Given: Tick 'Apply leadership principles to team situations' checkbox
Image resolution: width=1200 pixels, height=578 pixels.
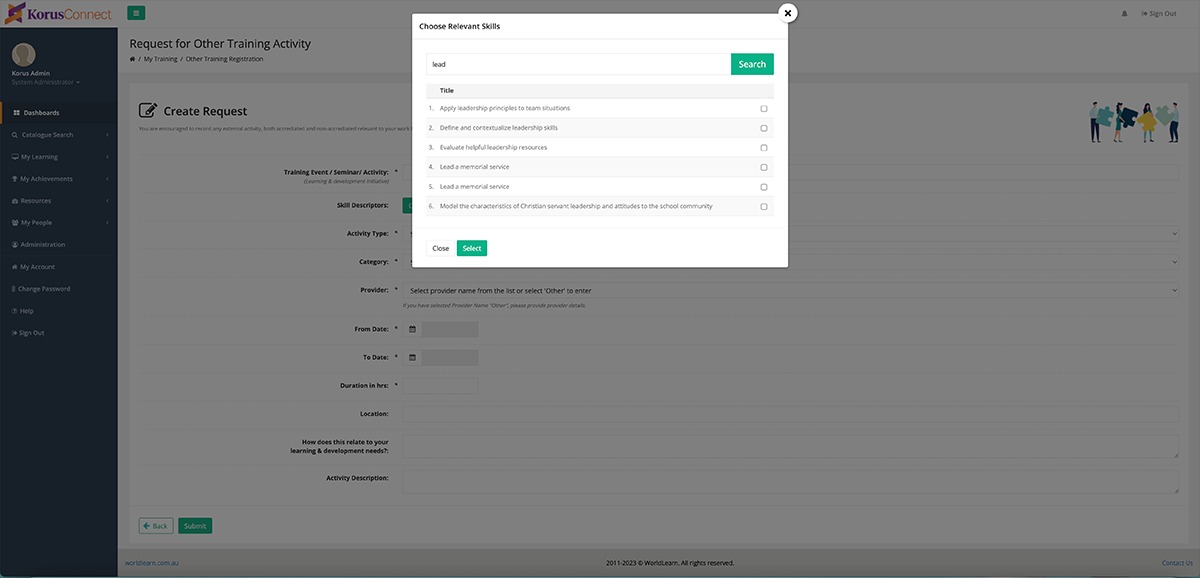Looking at the screenshot, I should click(764, 108).
